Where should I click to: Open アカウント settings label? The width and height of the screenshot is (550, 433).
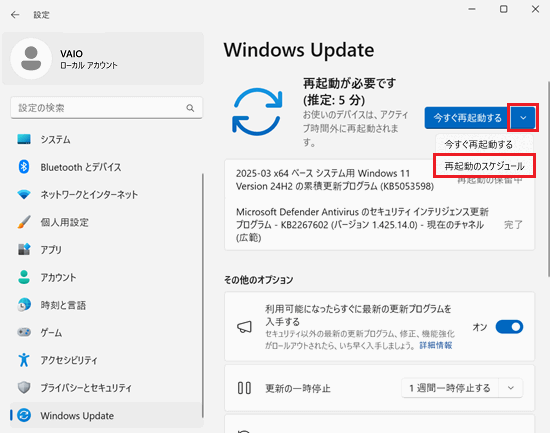click(x=58, y=277)
